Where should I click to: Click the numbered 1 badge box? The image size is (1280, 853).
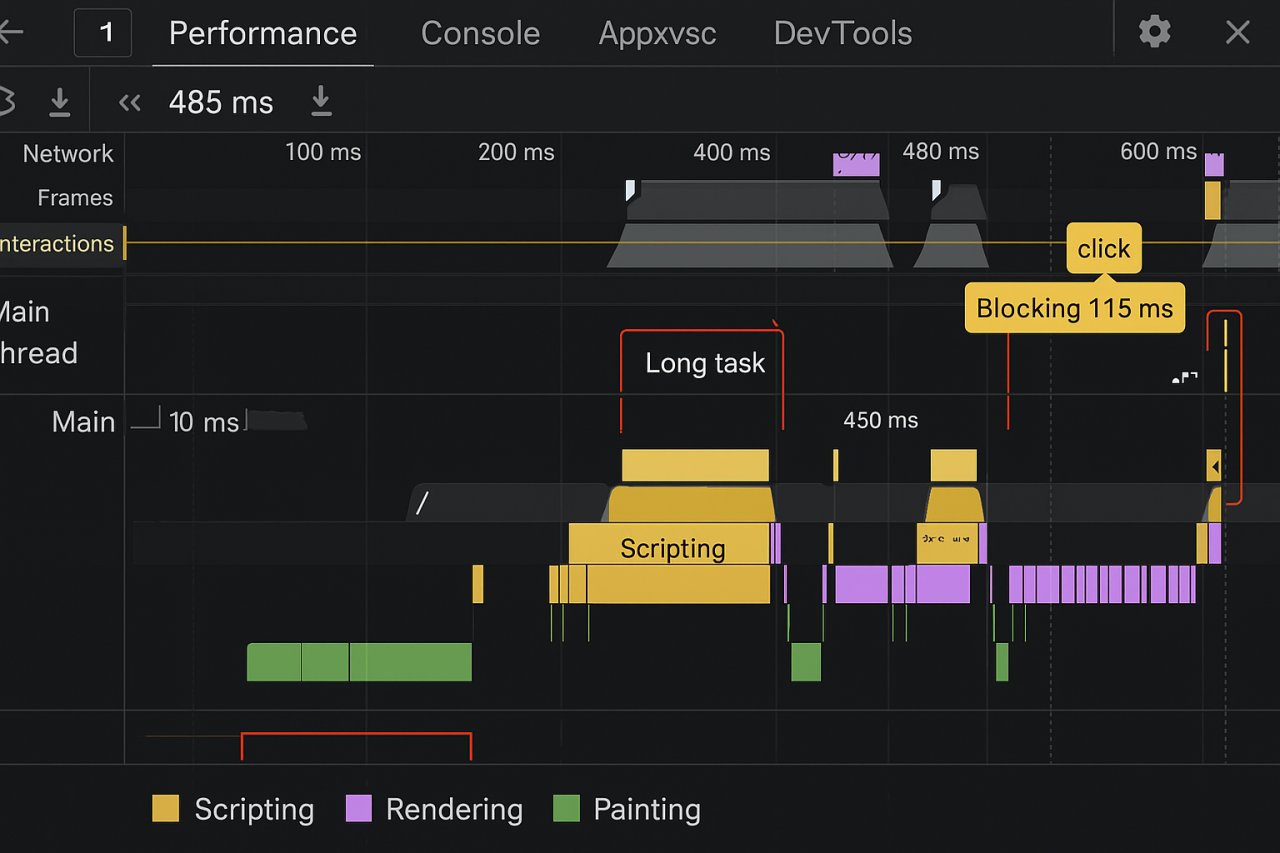pyautogui.click(x=103, y=33)
